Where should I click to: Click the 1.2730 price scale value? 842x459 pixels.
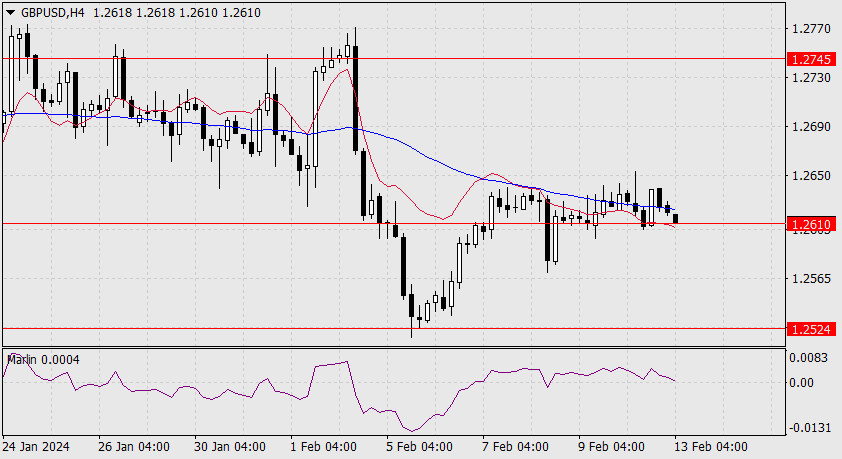pos(811,78)
